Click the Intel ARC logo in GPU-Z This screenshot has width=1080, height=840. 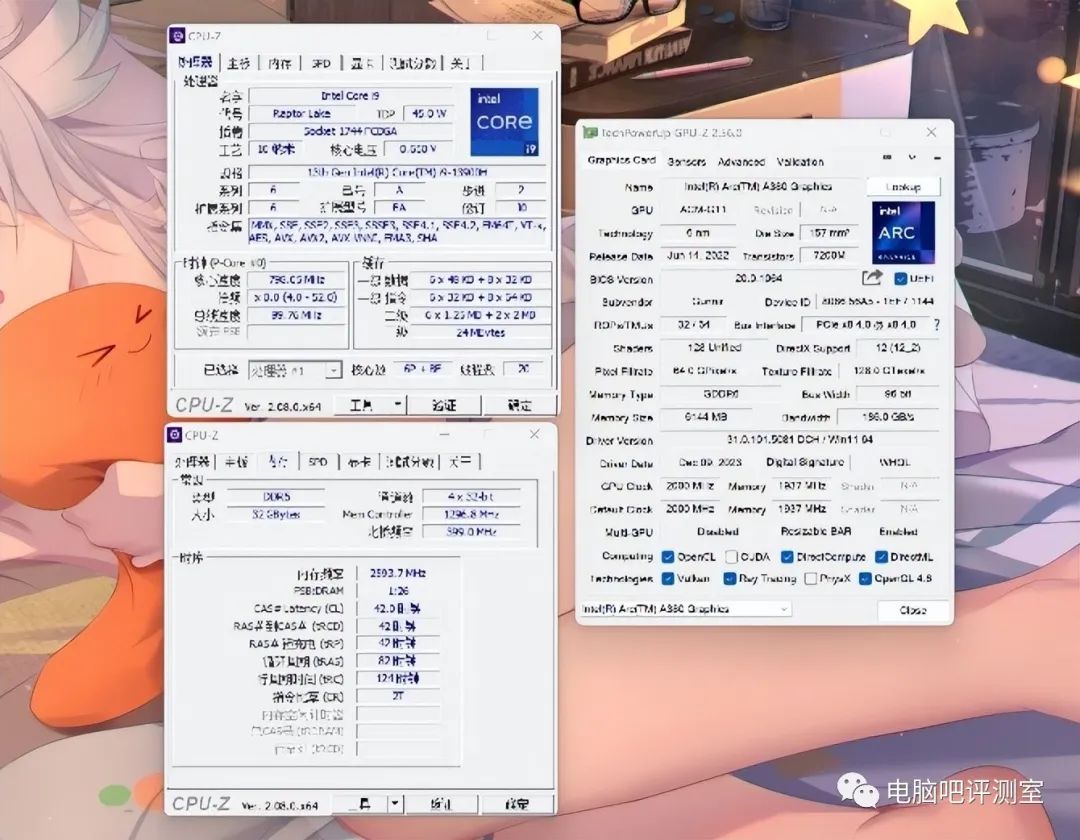point(903,233)
